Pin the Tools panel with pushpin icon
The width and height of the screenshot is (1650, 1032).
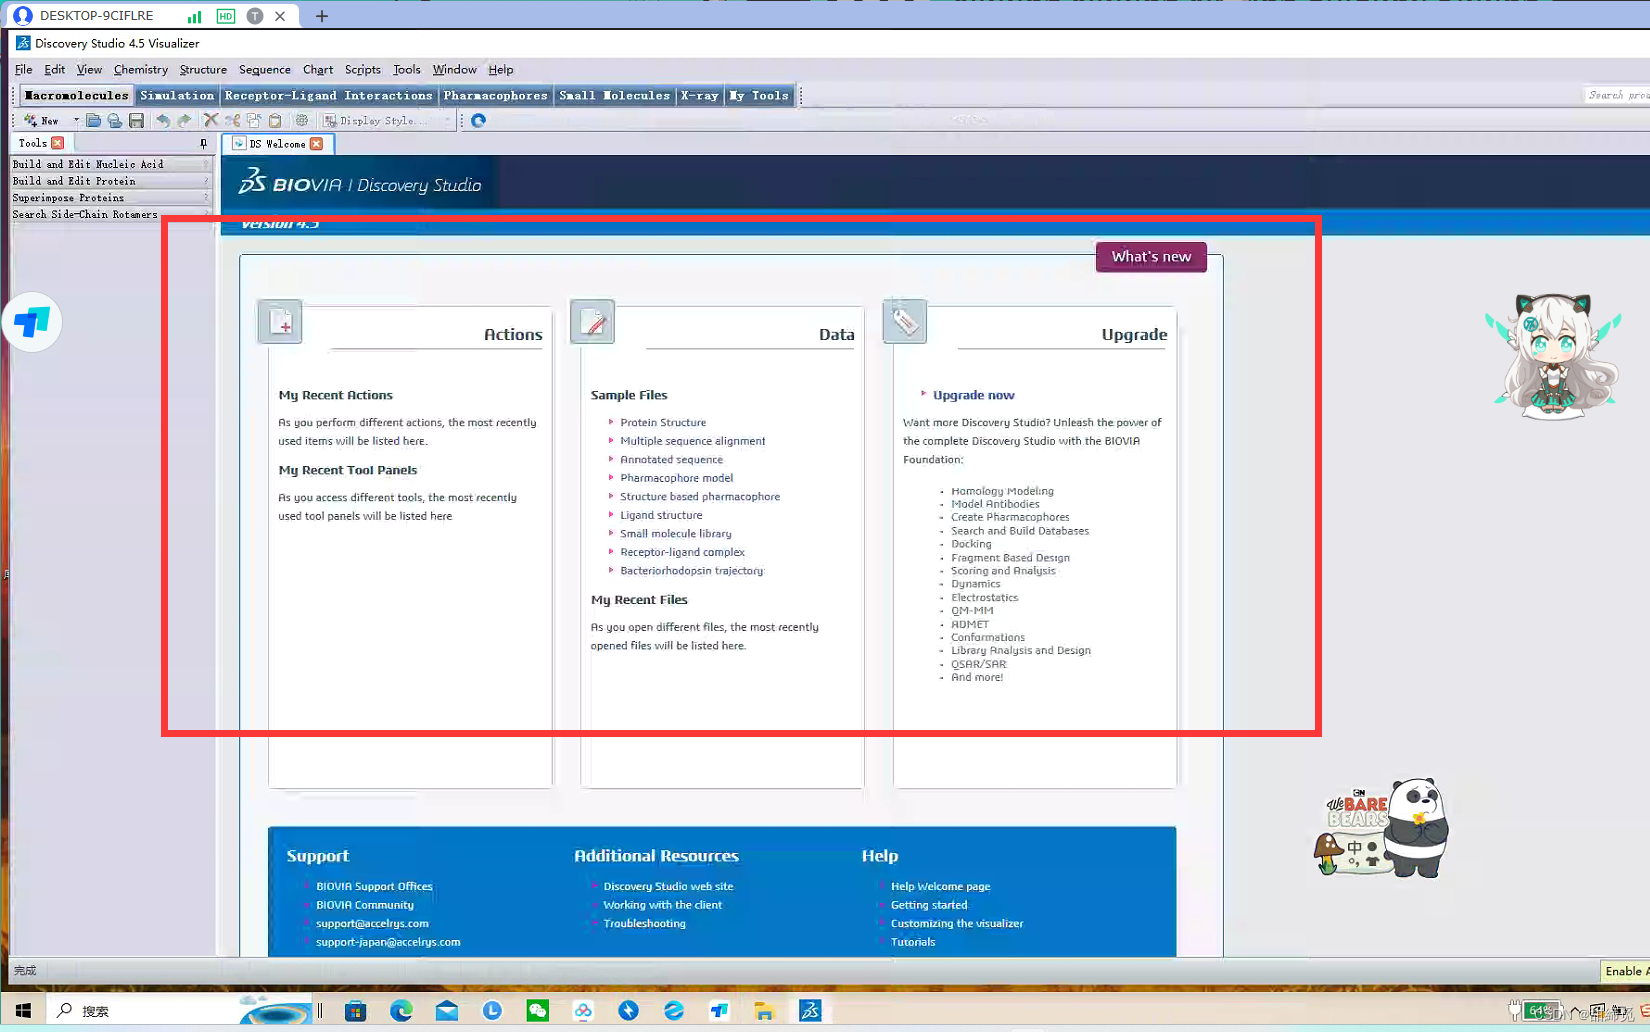(204, 144)
